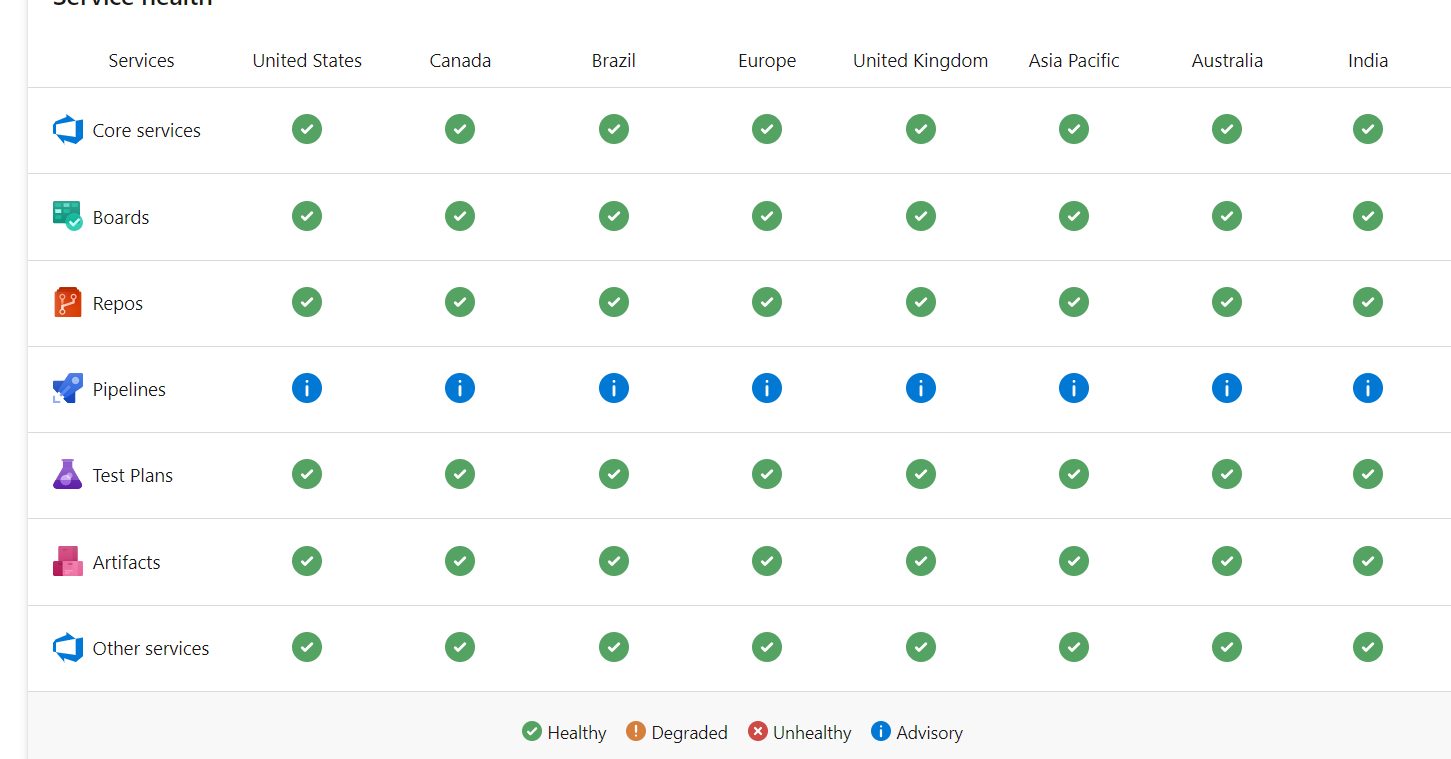
Task: Click Pipelines advisory icon under India
Action: tap(1367, 388)
